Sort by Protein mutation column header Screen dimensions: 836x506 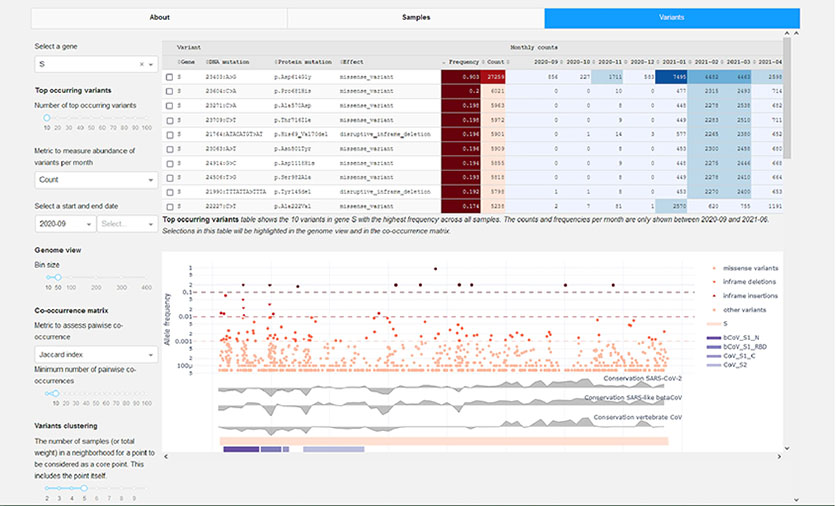pos(303,62)
